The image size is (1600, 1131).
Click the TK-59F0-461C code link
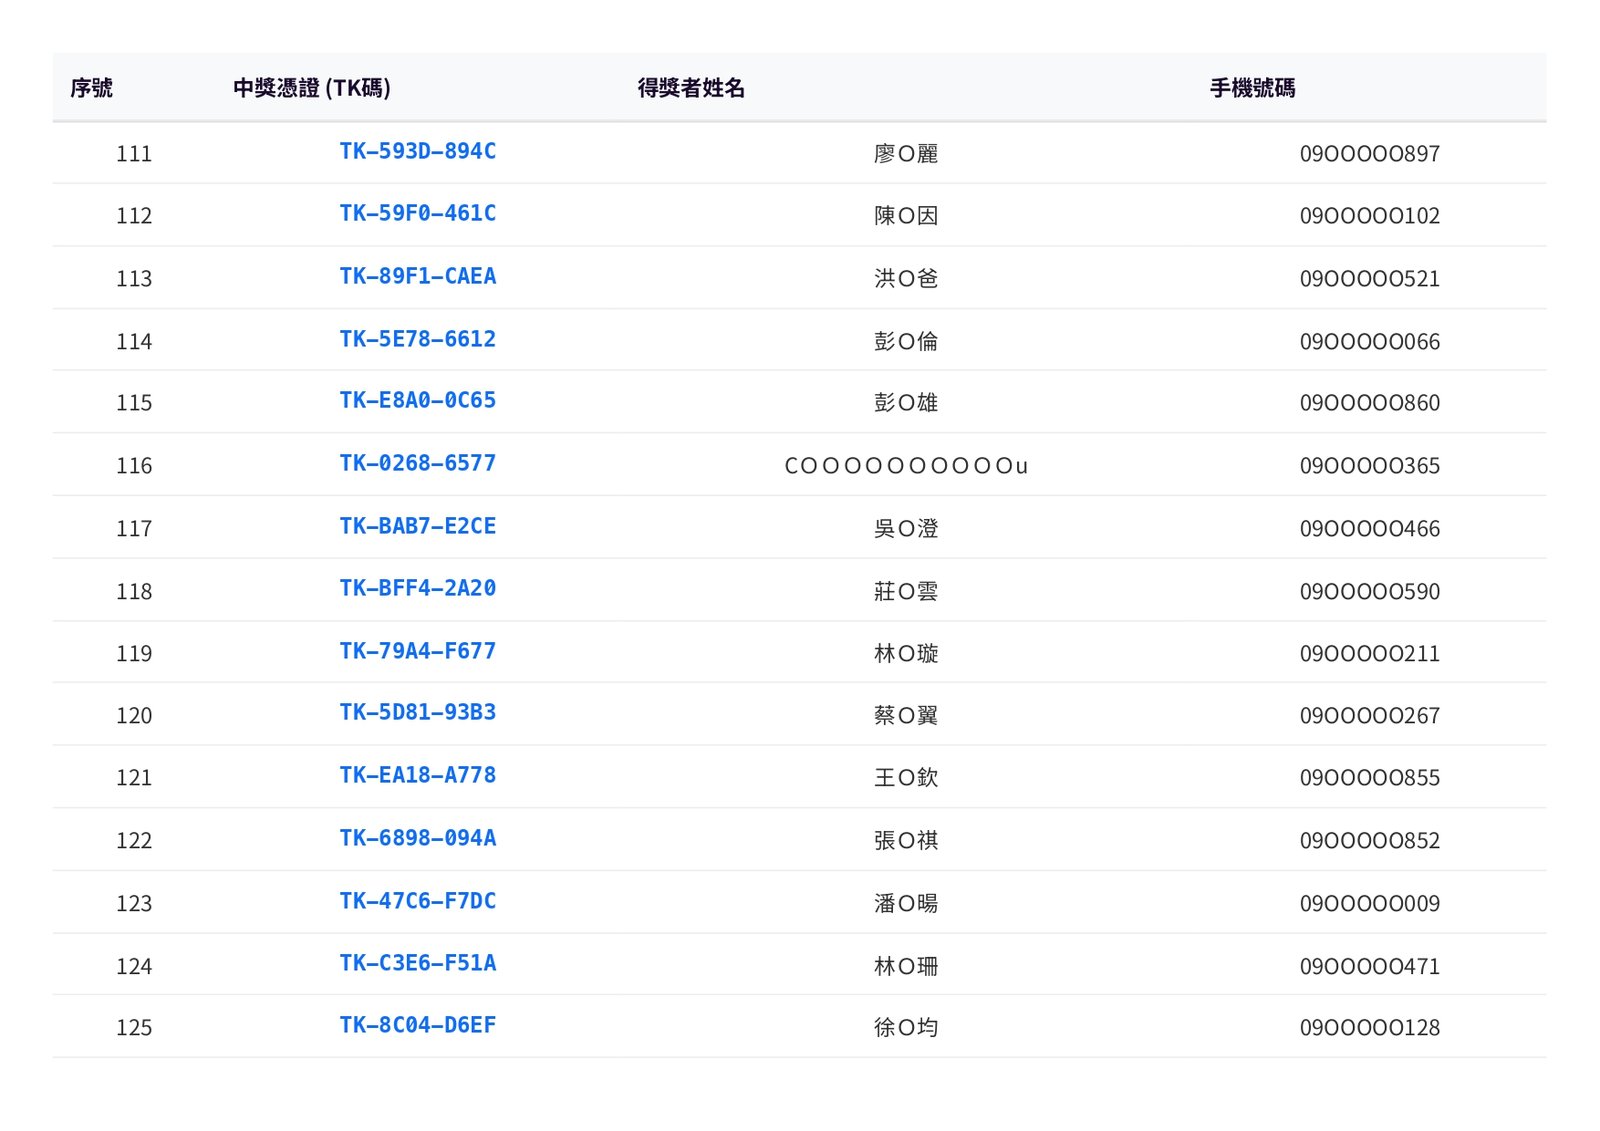[417, 213]
